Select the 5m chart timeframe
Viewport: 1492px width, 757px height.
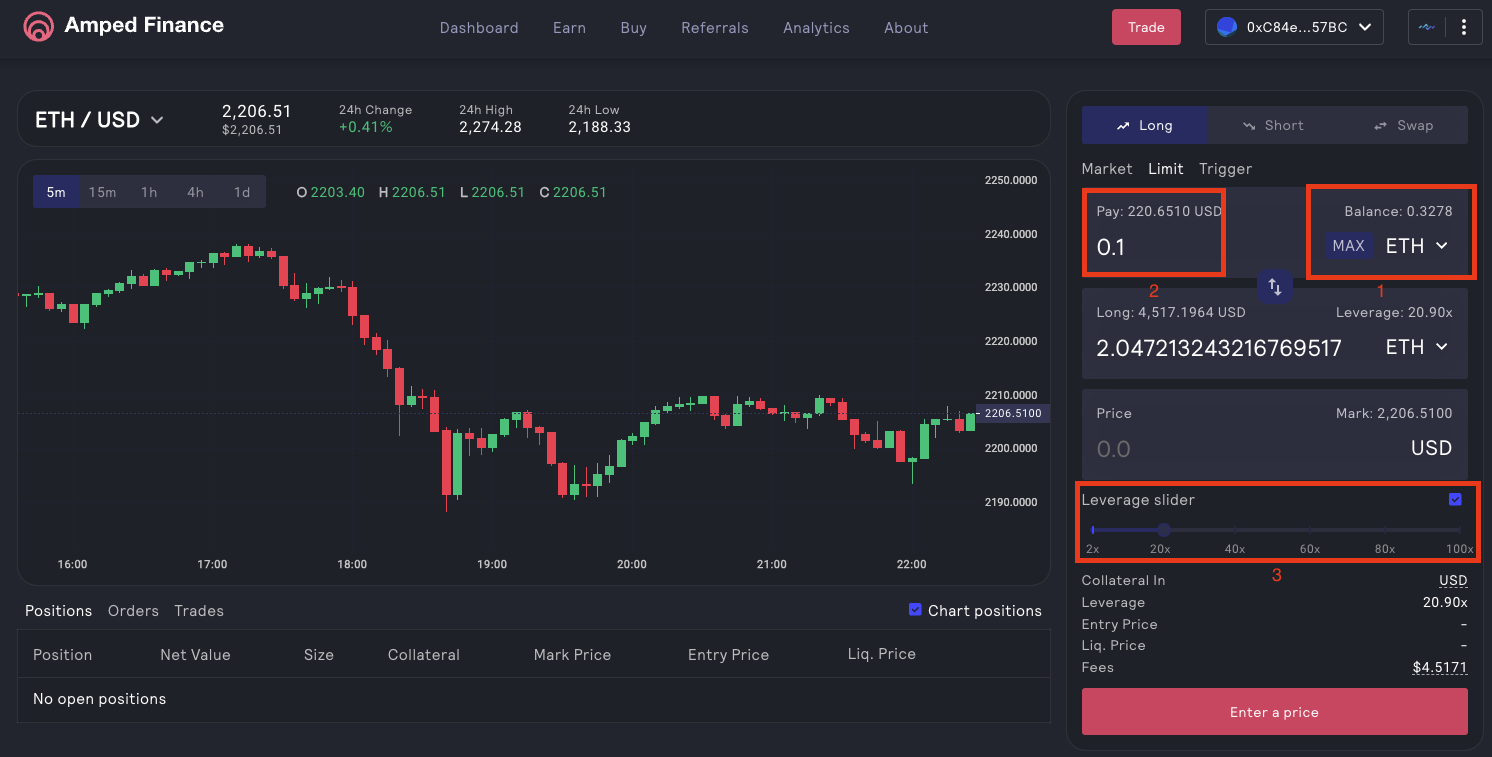(x=56, y=192)
